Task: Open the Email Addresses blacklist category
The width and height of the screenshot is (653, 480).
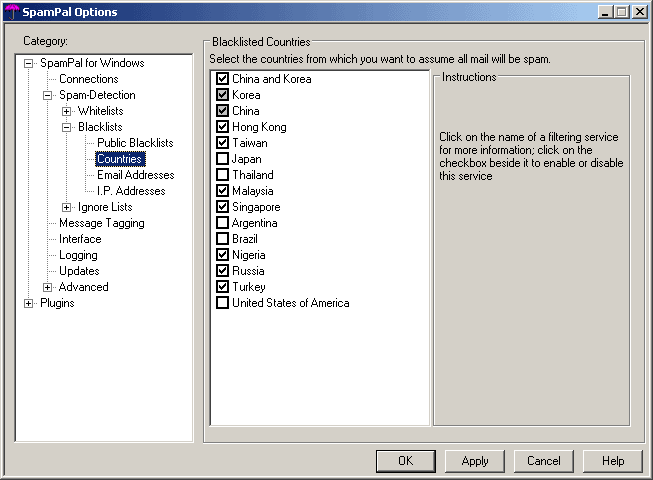Action: (x=135, y=175)
